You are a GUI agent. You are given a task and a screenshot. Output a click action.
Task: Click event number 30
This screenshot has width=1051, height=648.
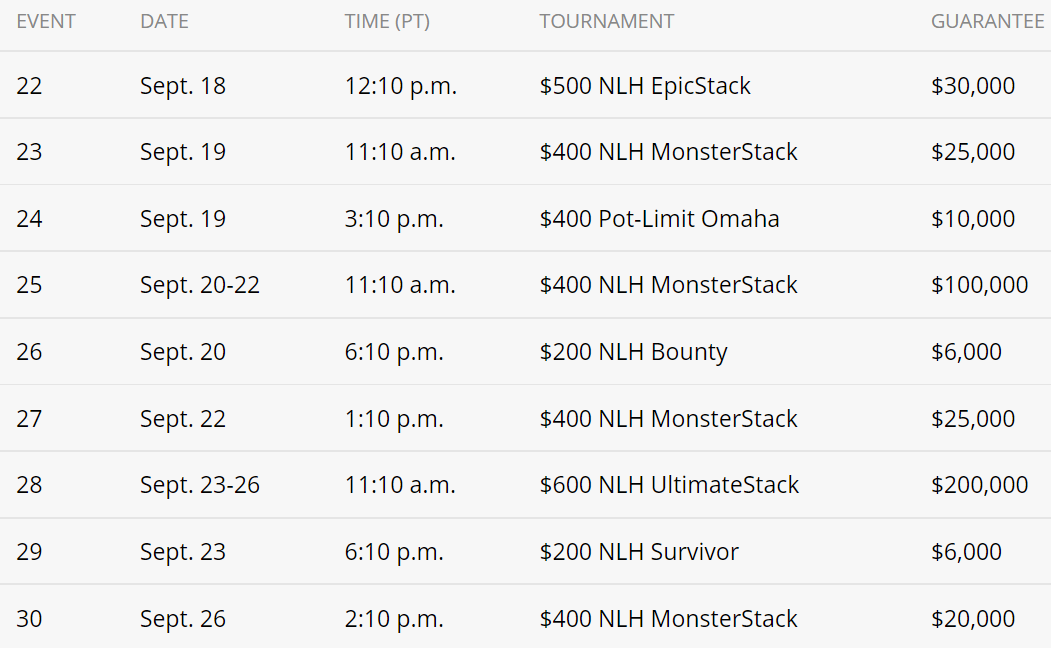tap(29, 619)
